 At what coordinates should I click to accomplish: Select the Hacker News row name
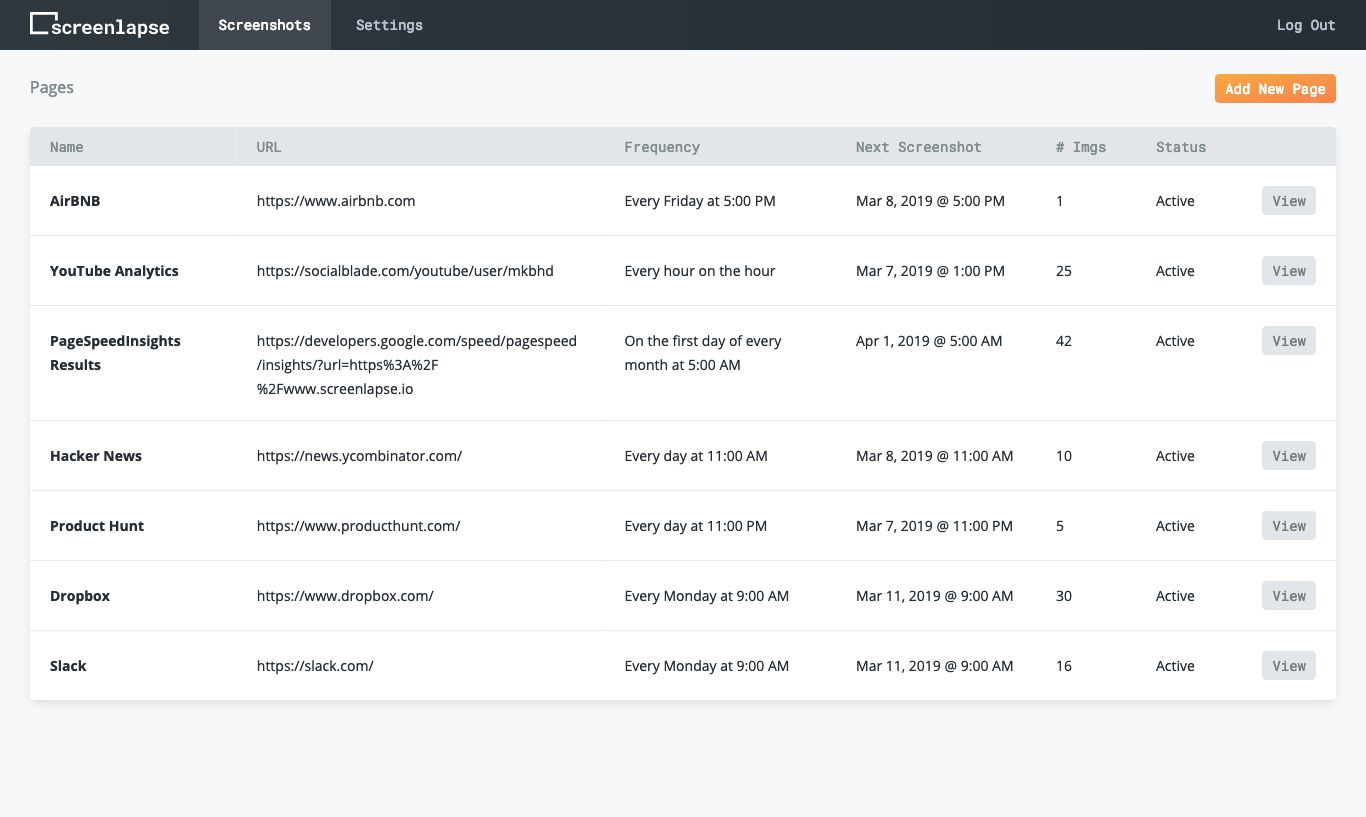coord(96,456)
